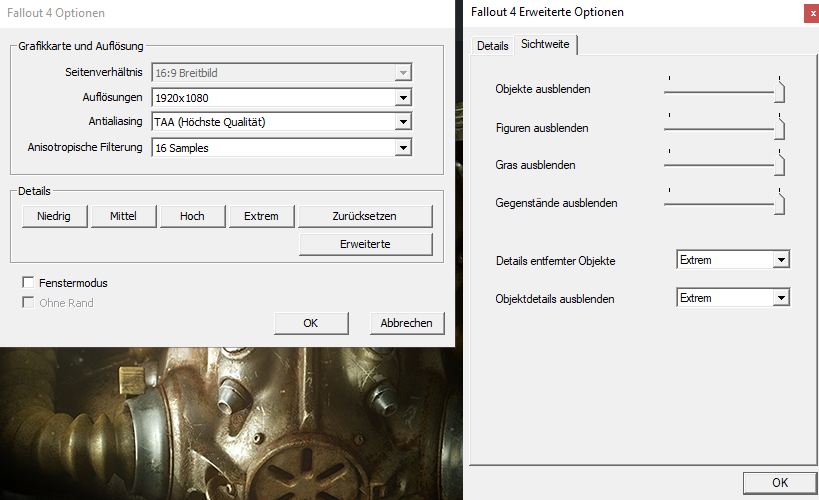Screen dimensions: 819x500
Task: Apply the Extrem detail preset button
Action: [x=261, y=216]
